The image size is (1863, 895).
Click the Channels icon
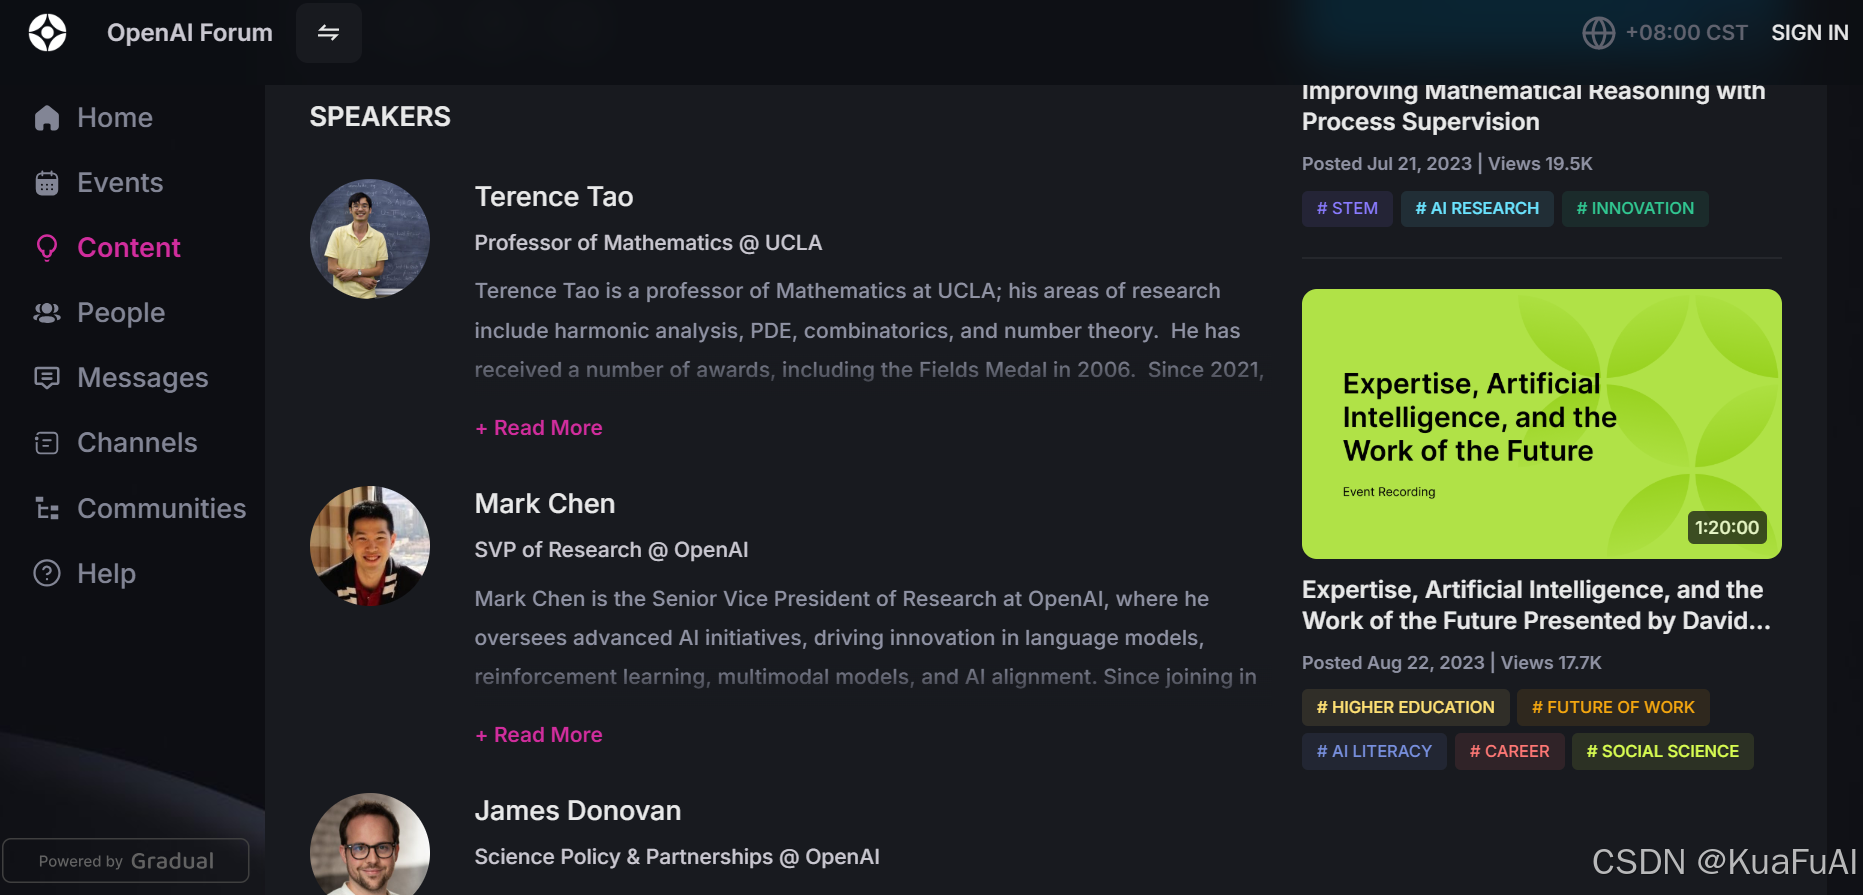pyautogui.click(x=47, y=443)
